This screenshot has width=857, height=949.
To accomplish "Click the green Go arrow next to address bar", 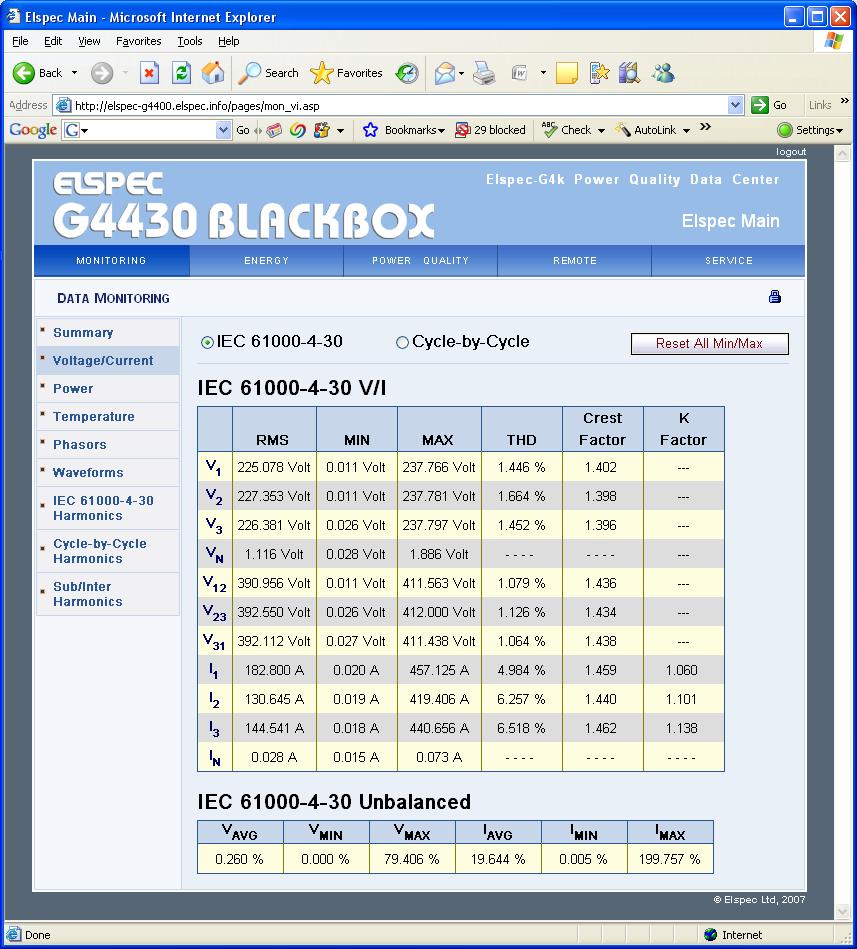I will point(760,105).
